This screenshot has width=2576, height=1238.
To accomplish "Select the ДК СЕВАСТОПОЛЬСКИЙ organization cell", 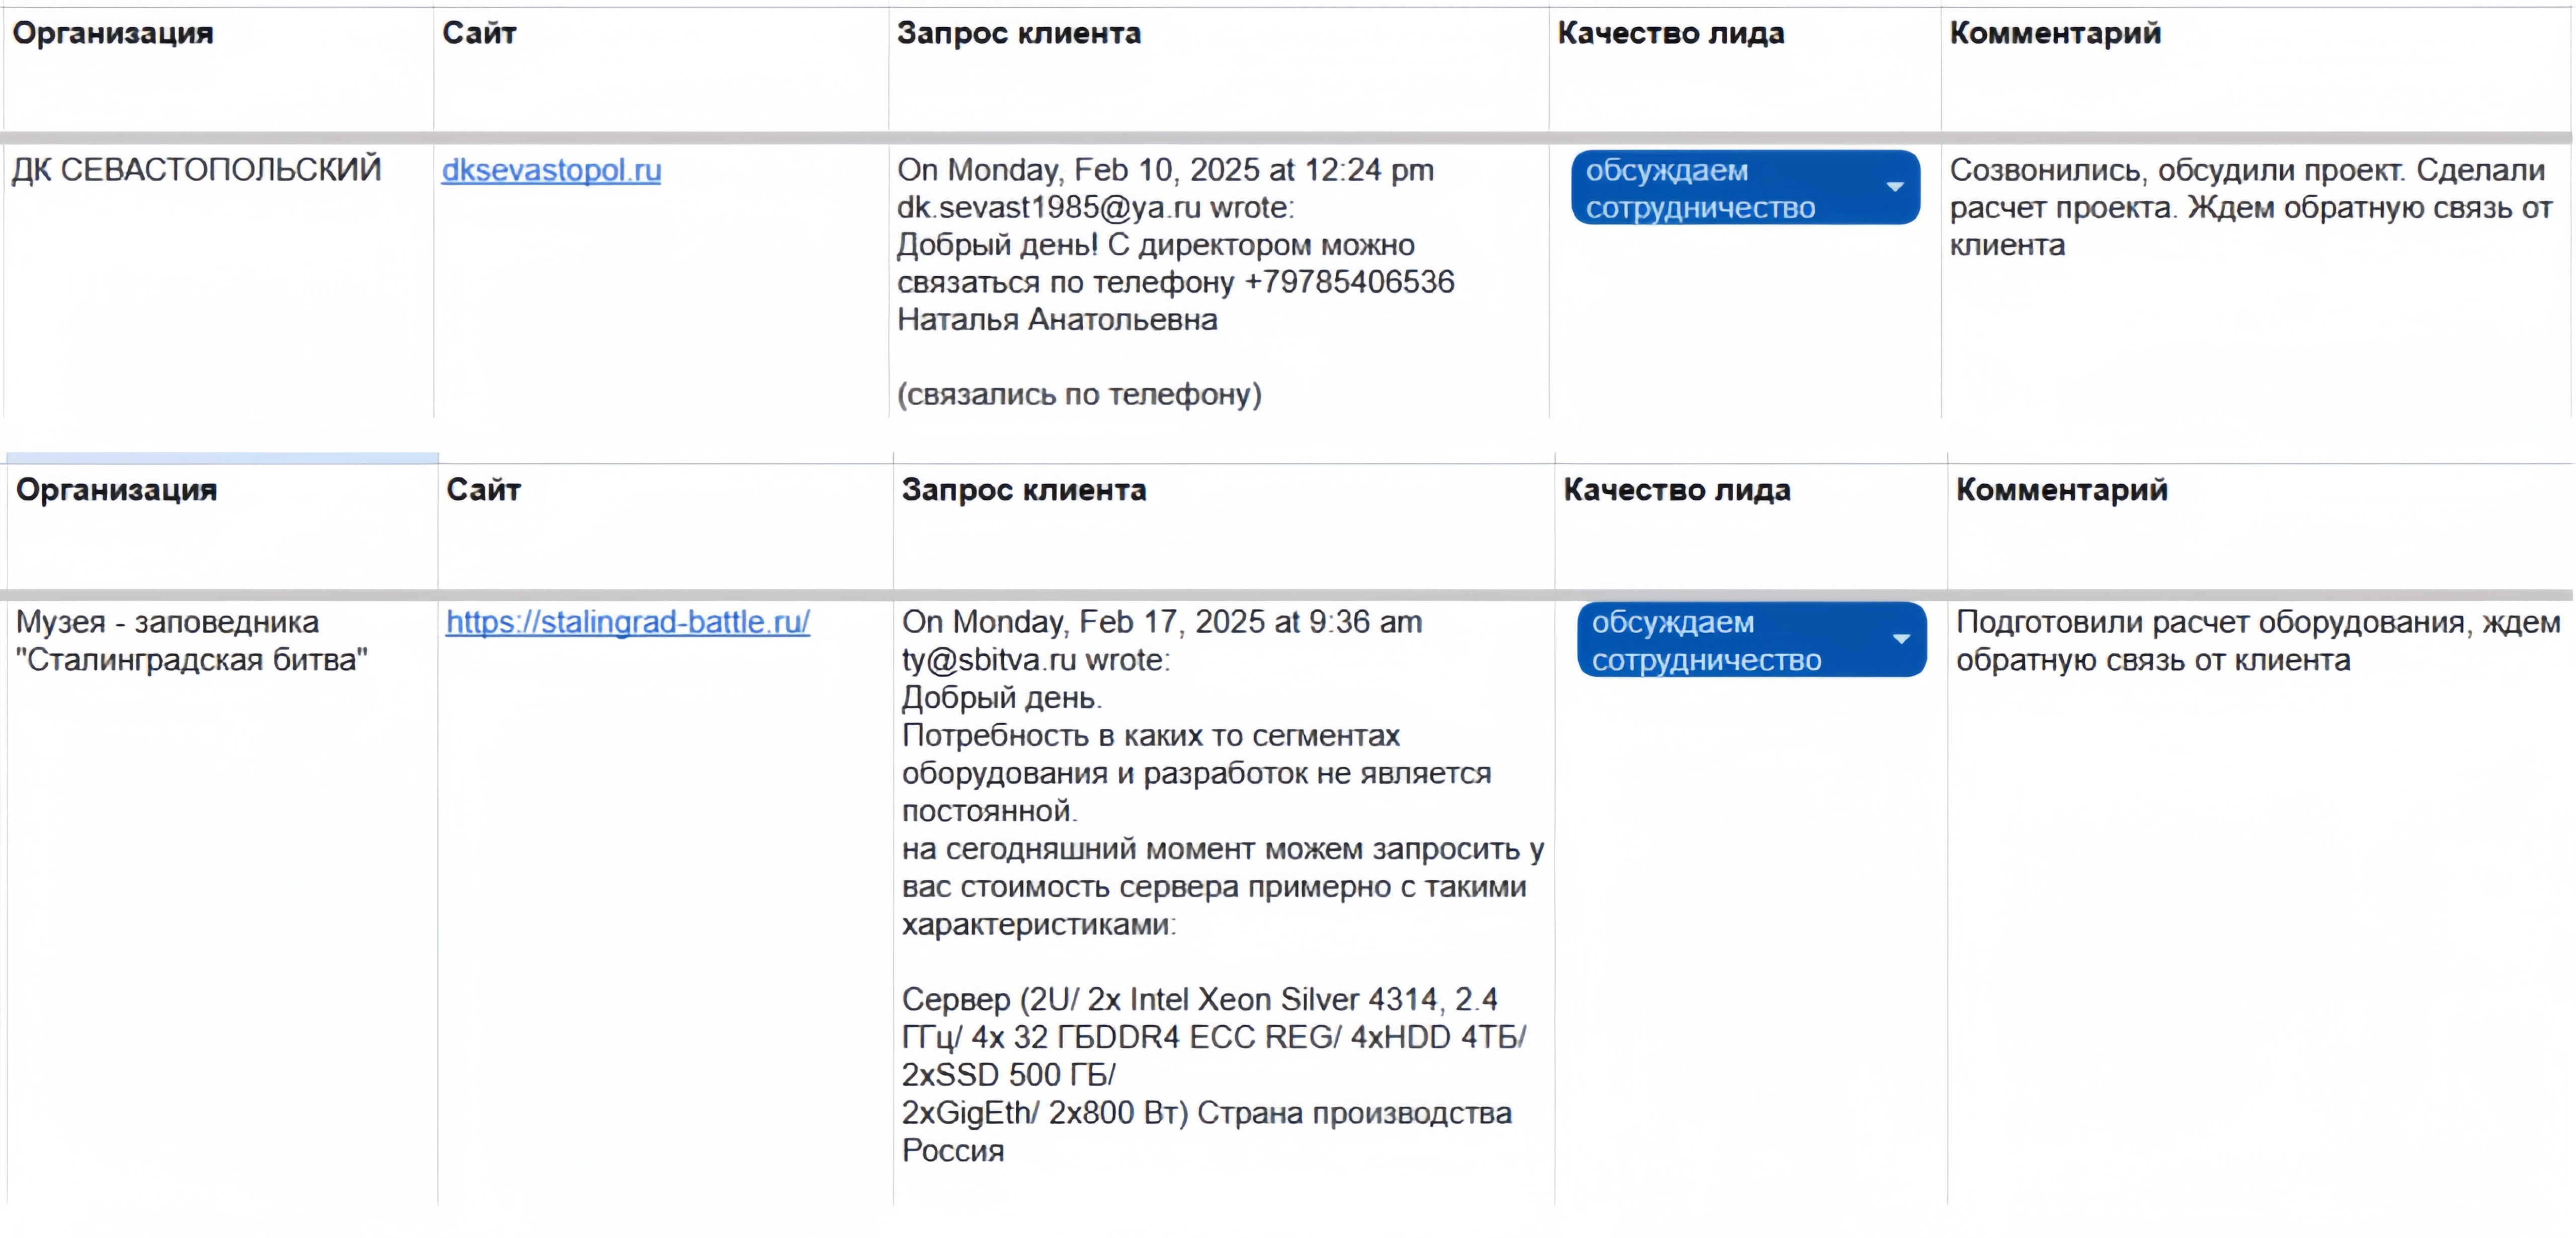I will click(x=196, y=170).
